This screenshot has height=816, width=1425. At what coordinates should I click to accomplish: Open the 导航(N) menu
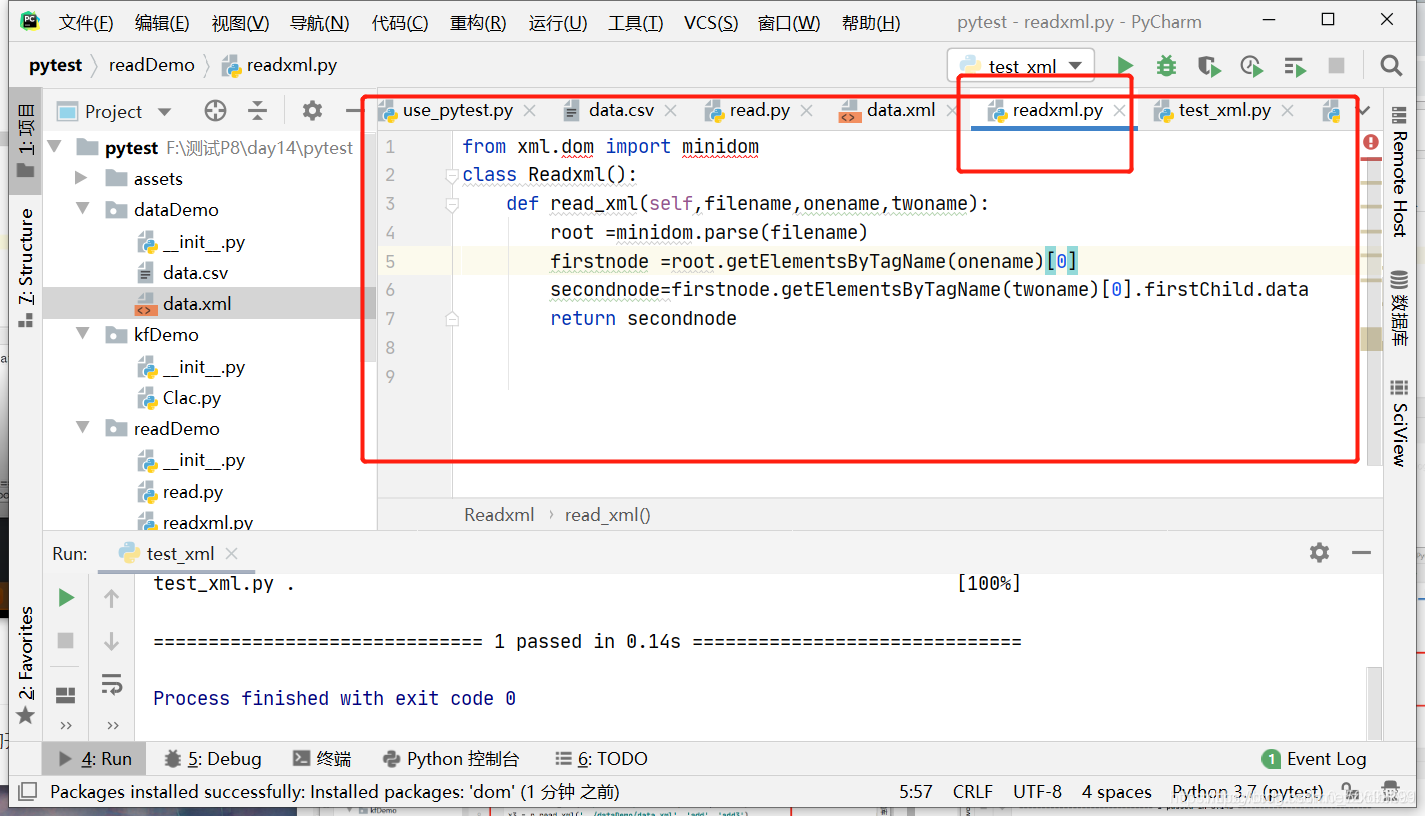319,22
